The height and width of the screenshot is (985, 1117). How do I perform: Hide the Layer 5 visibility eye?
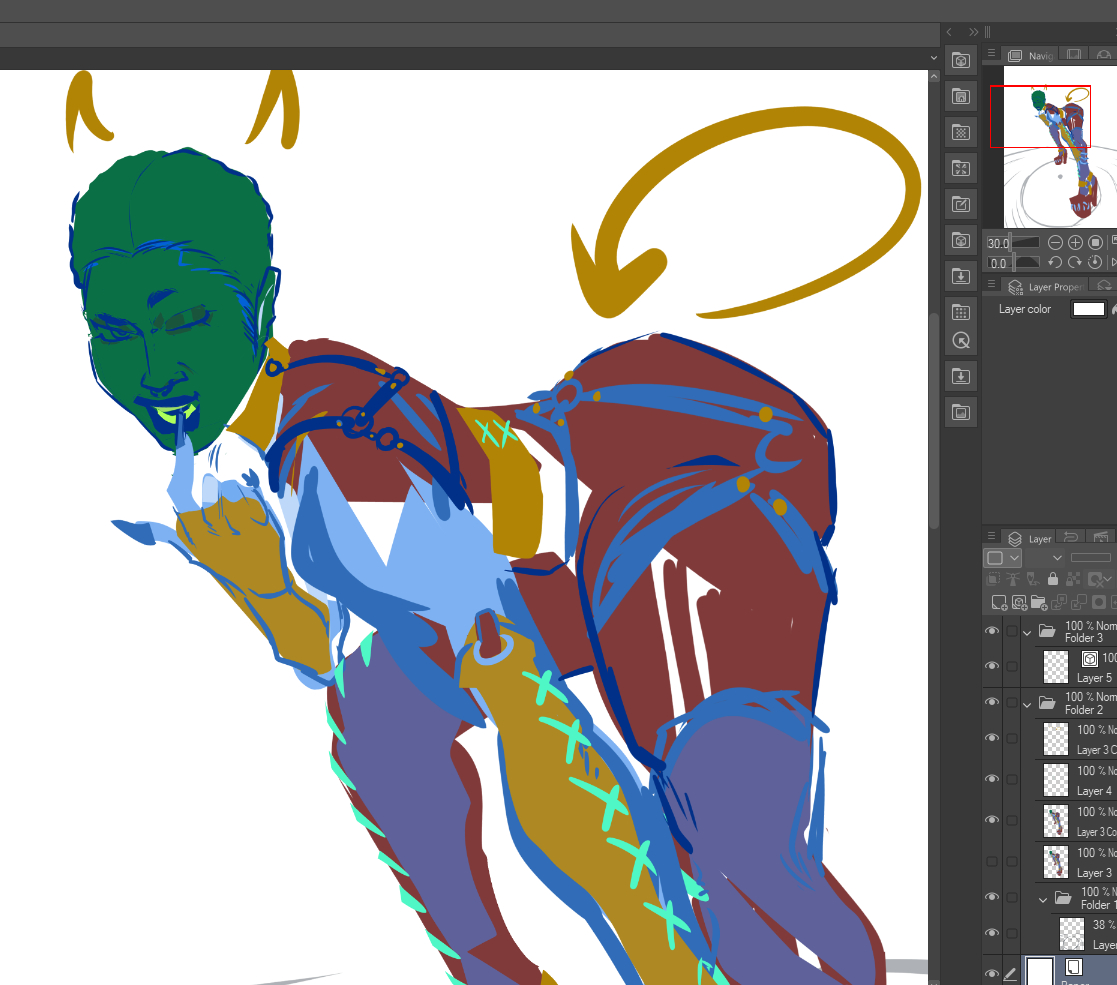[x=992, y=666]
